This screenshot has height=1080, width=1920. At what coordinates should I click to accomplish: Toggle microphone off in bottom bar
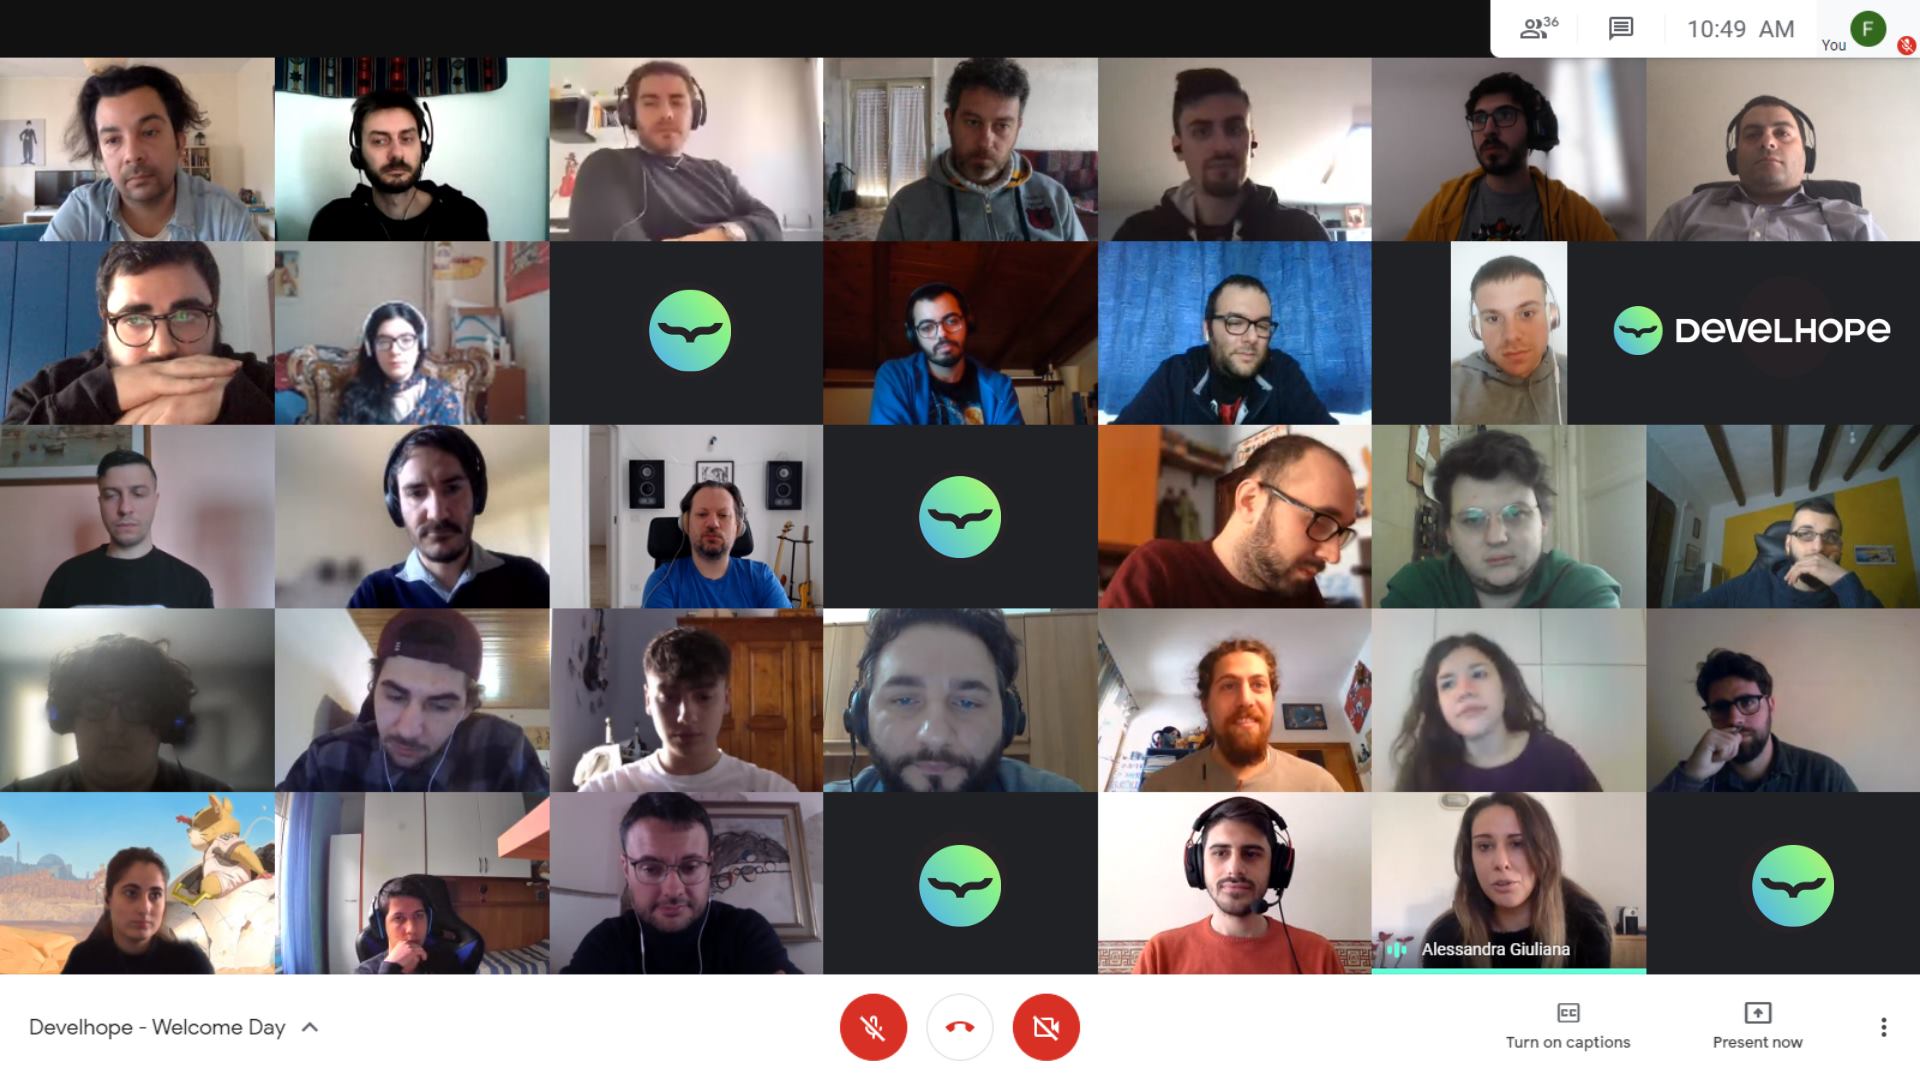click(873, 1027)
